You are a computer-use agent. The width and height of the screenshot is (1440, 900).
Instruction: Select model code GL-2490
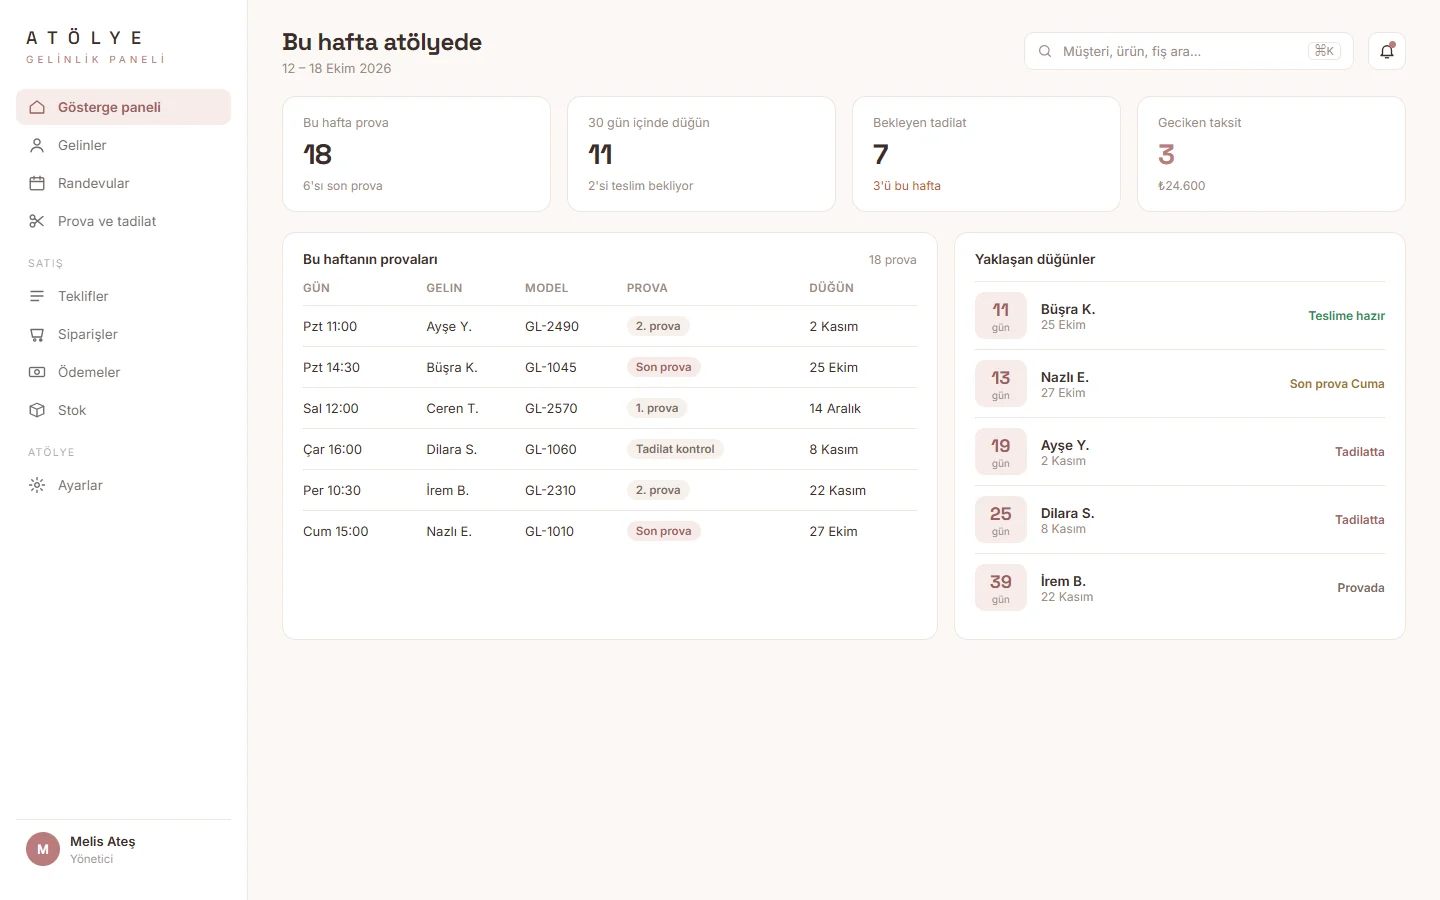coord(552,326)
